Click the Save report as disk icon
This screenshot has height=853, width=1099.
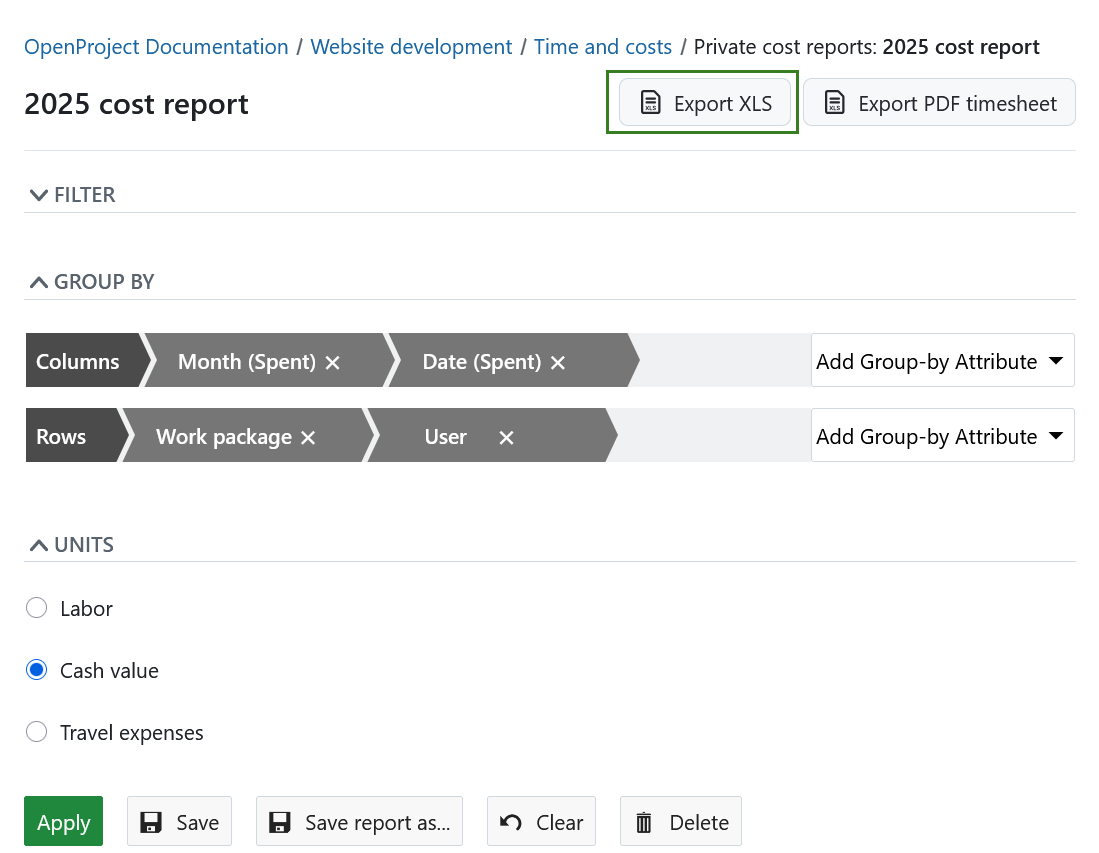click(278, 821)
